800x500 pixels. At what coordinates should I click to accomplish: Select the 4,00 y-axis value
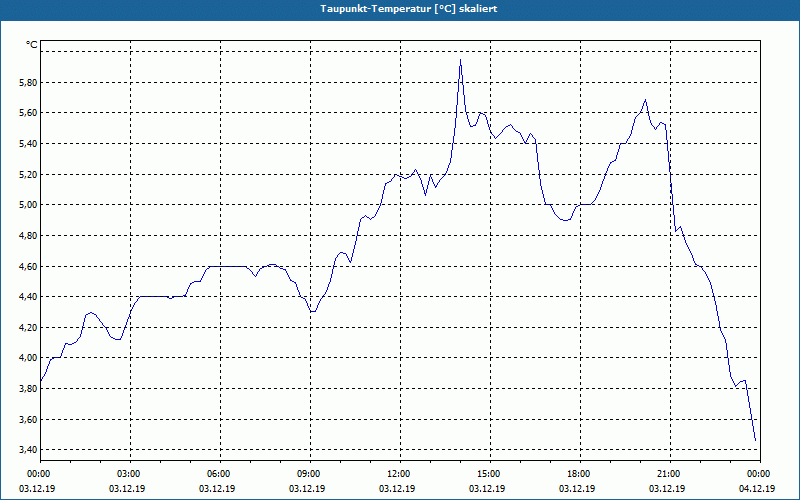point(28,358)
